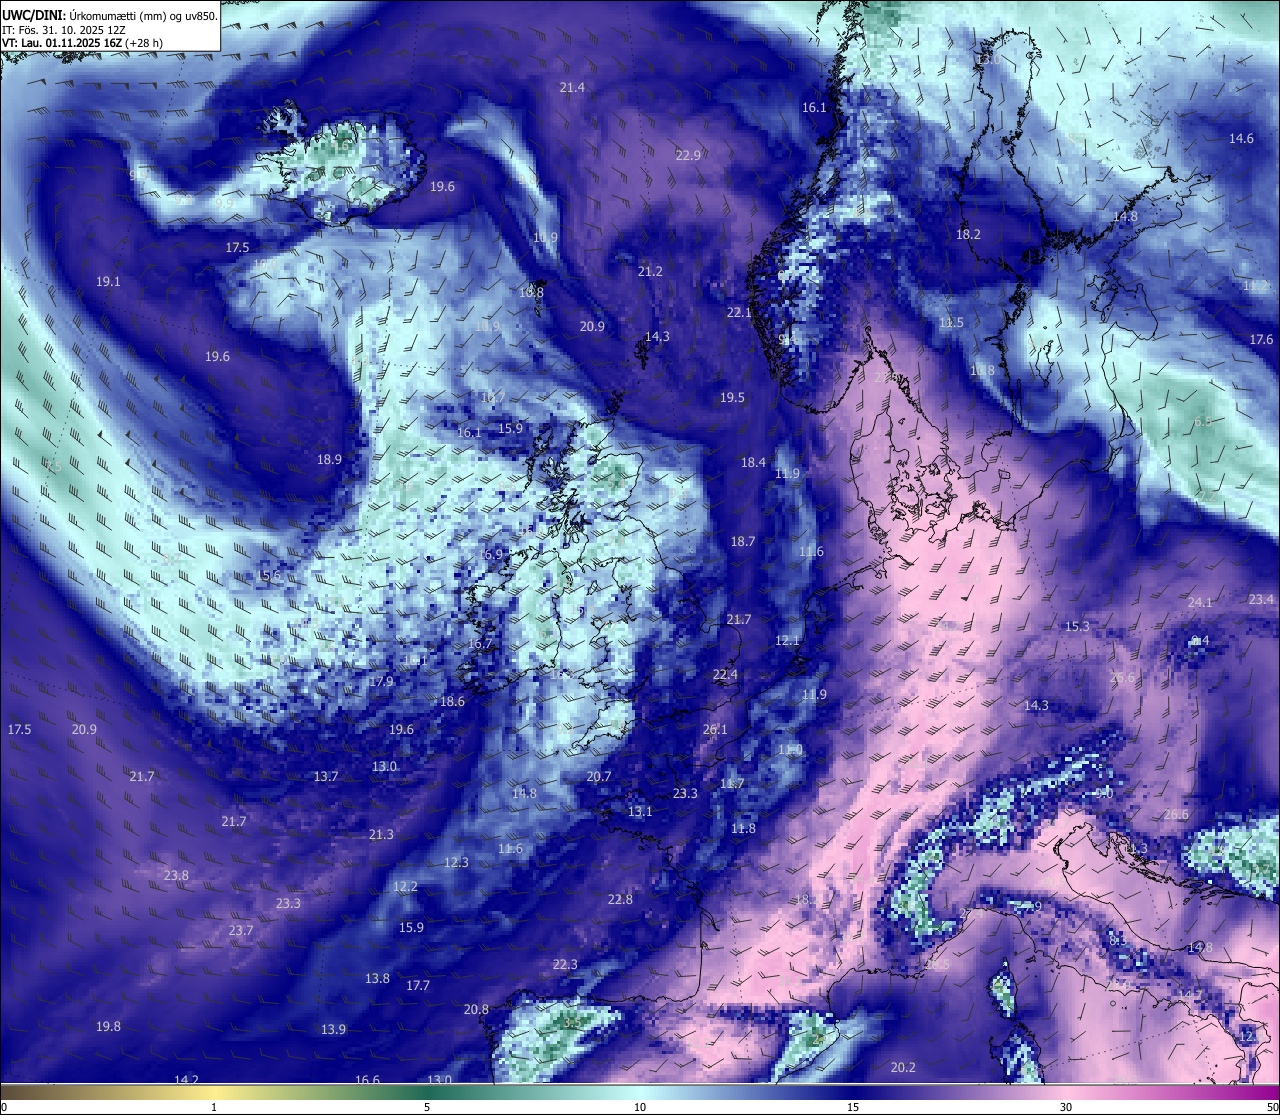
Task: Click the 17.7 value label
Action: click(418, 986)
